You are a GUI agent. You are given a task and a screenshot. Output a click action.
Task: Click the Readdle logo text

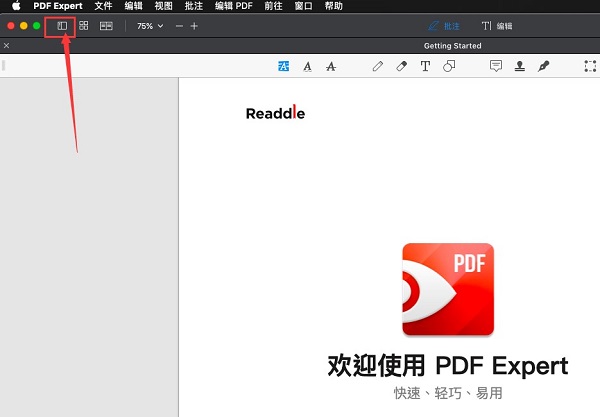[x=276, y=112]
